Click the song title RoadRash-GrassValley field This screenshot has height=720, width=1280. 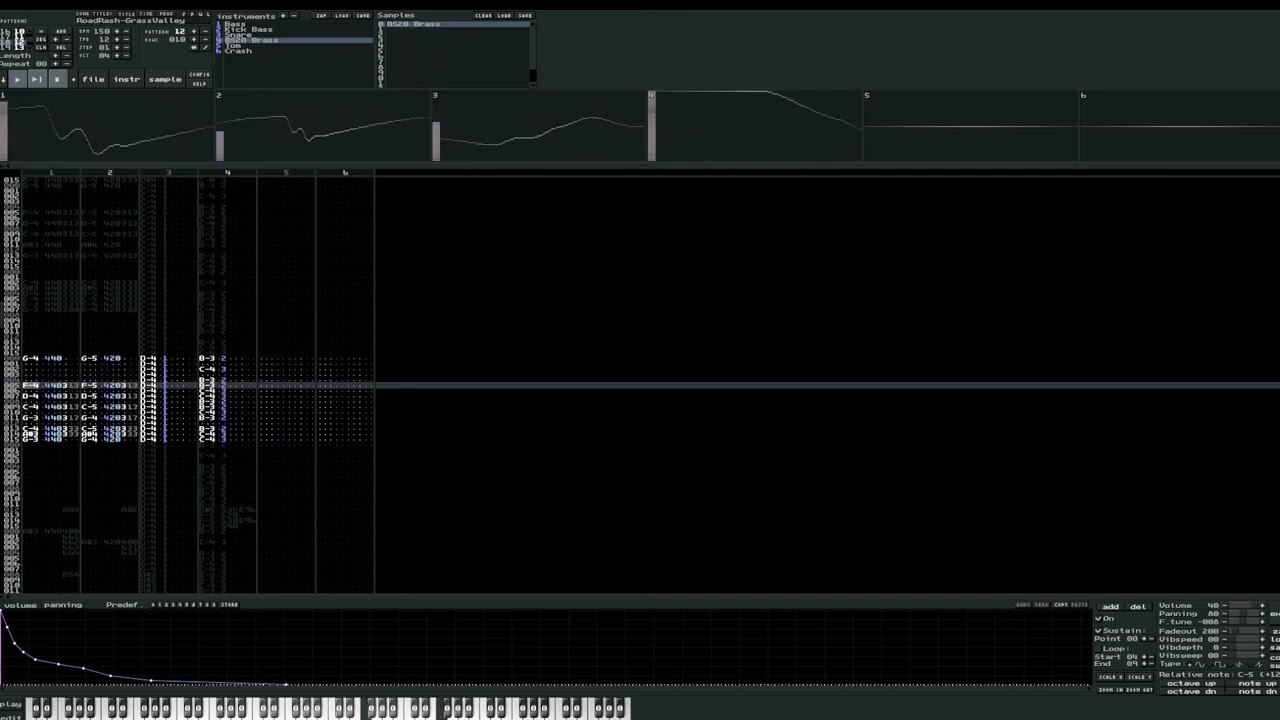pyautogui.click(x=143, y=21)
